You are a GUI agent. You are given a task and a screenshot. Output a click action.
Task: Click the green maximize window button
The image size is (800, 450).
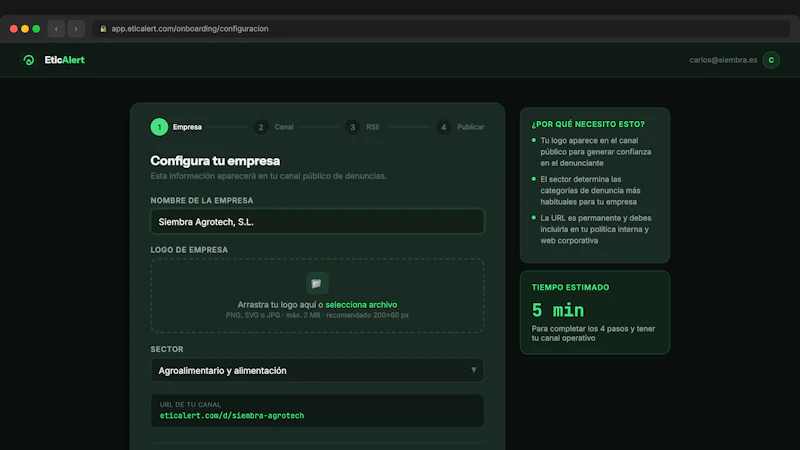[36, 29]
